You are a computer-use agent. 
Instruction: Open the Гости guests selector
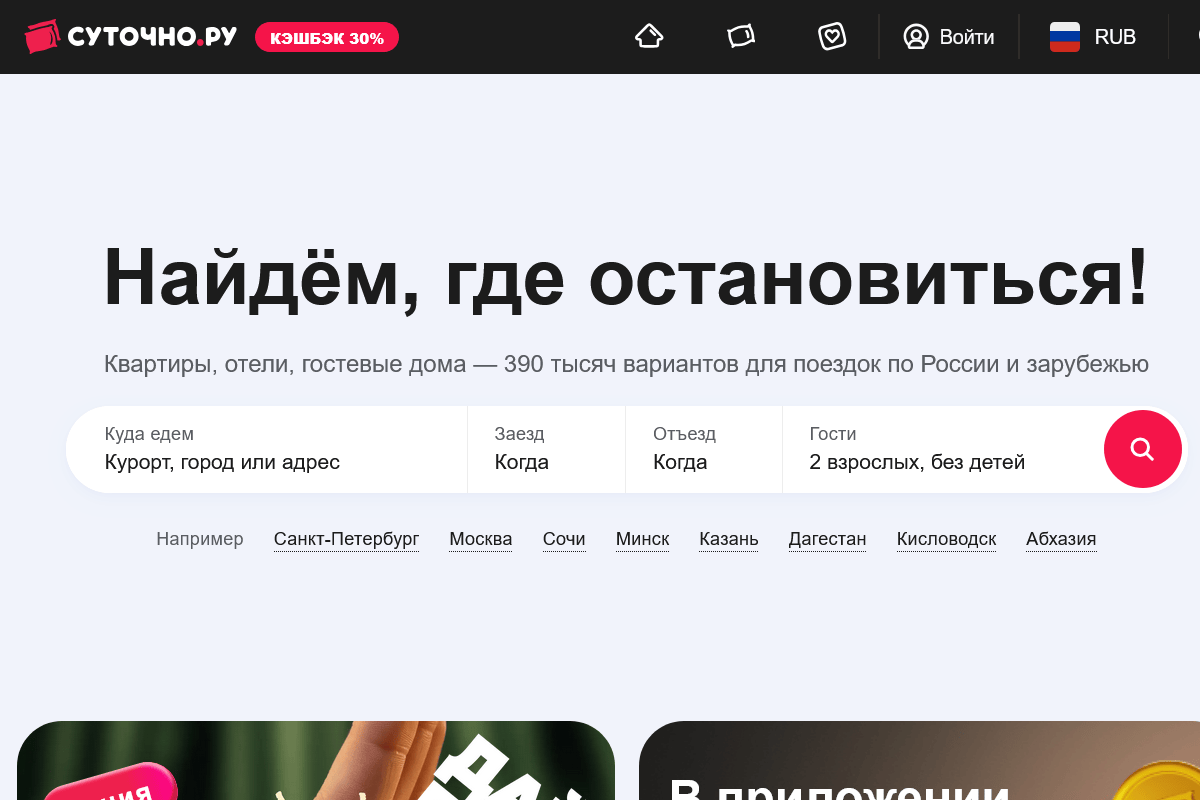point(943,449)
